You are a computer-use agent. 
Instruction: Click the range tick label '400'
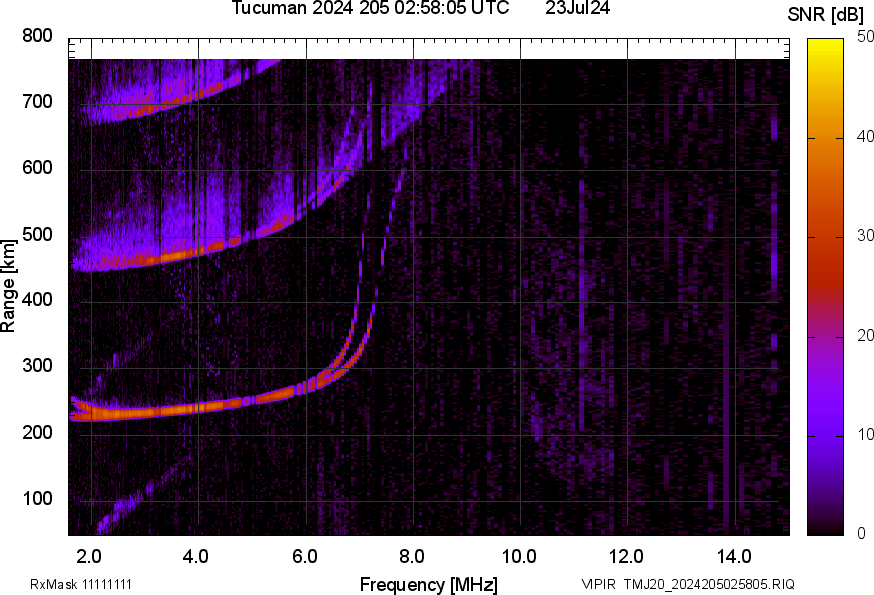[37, 300]
